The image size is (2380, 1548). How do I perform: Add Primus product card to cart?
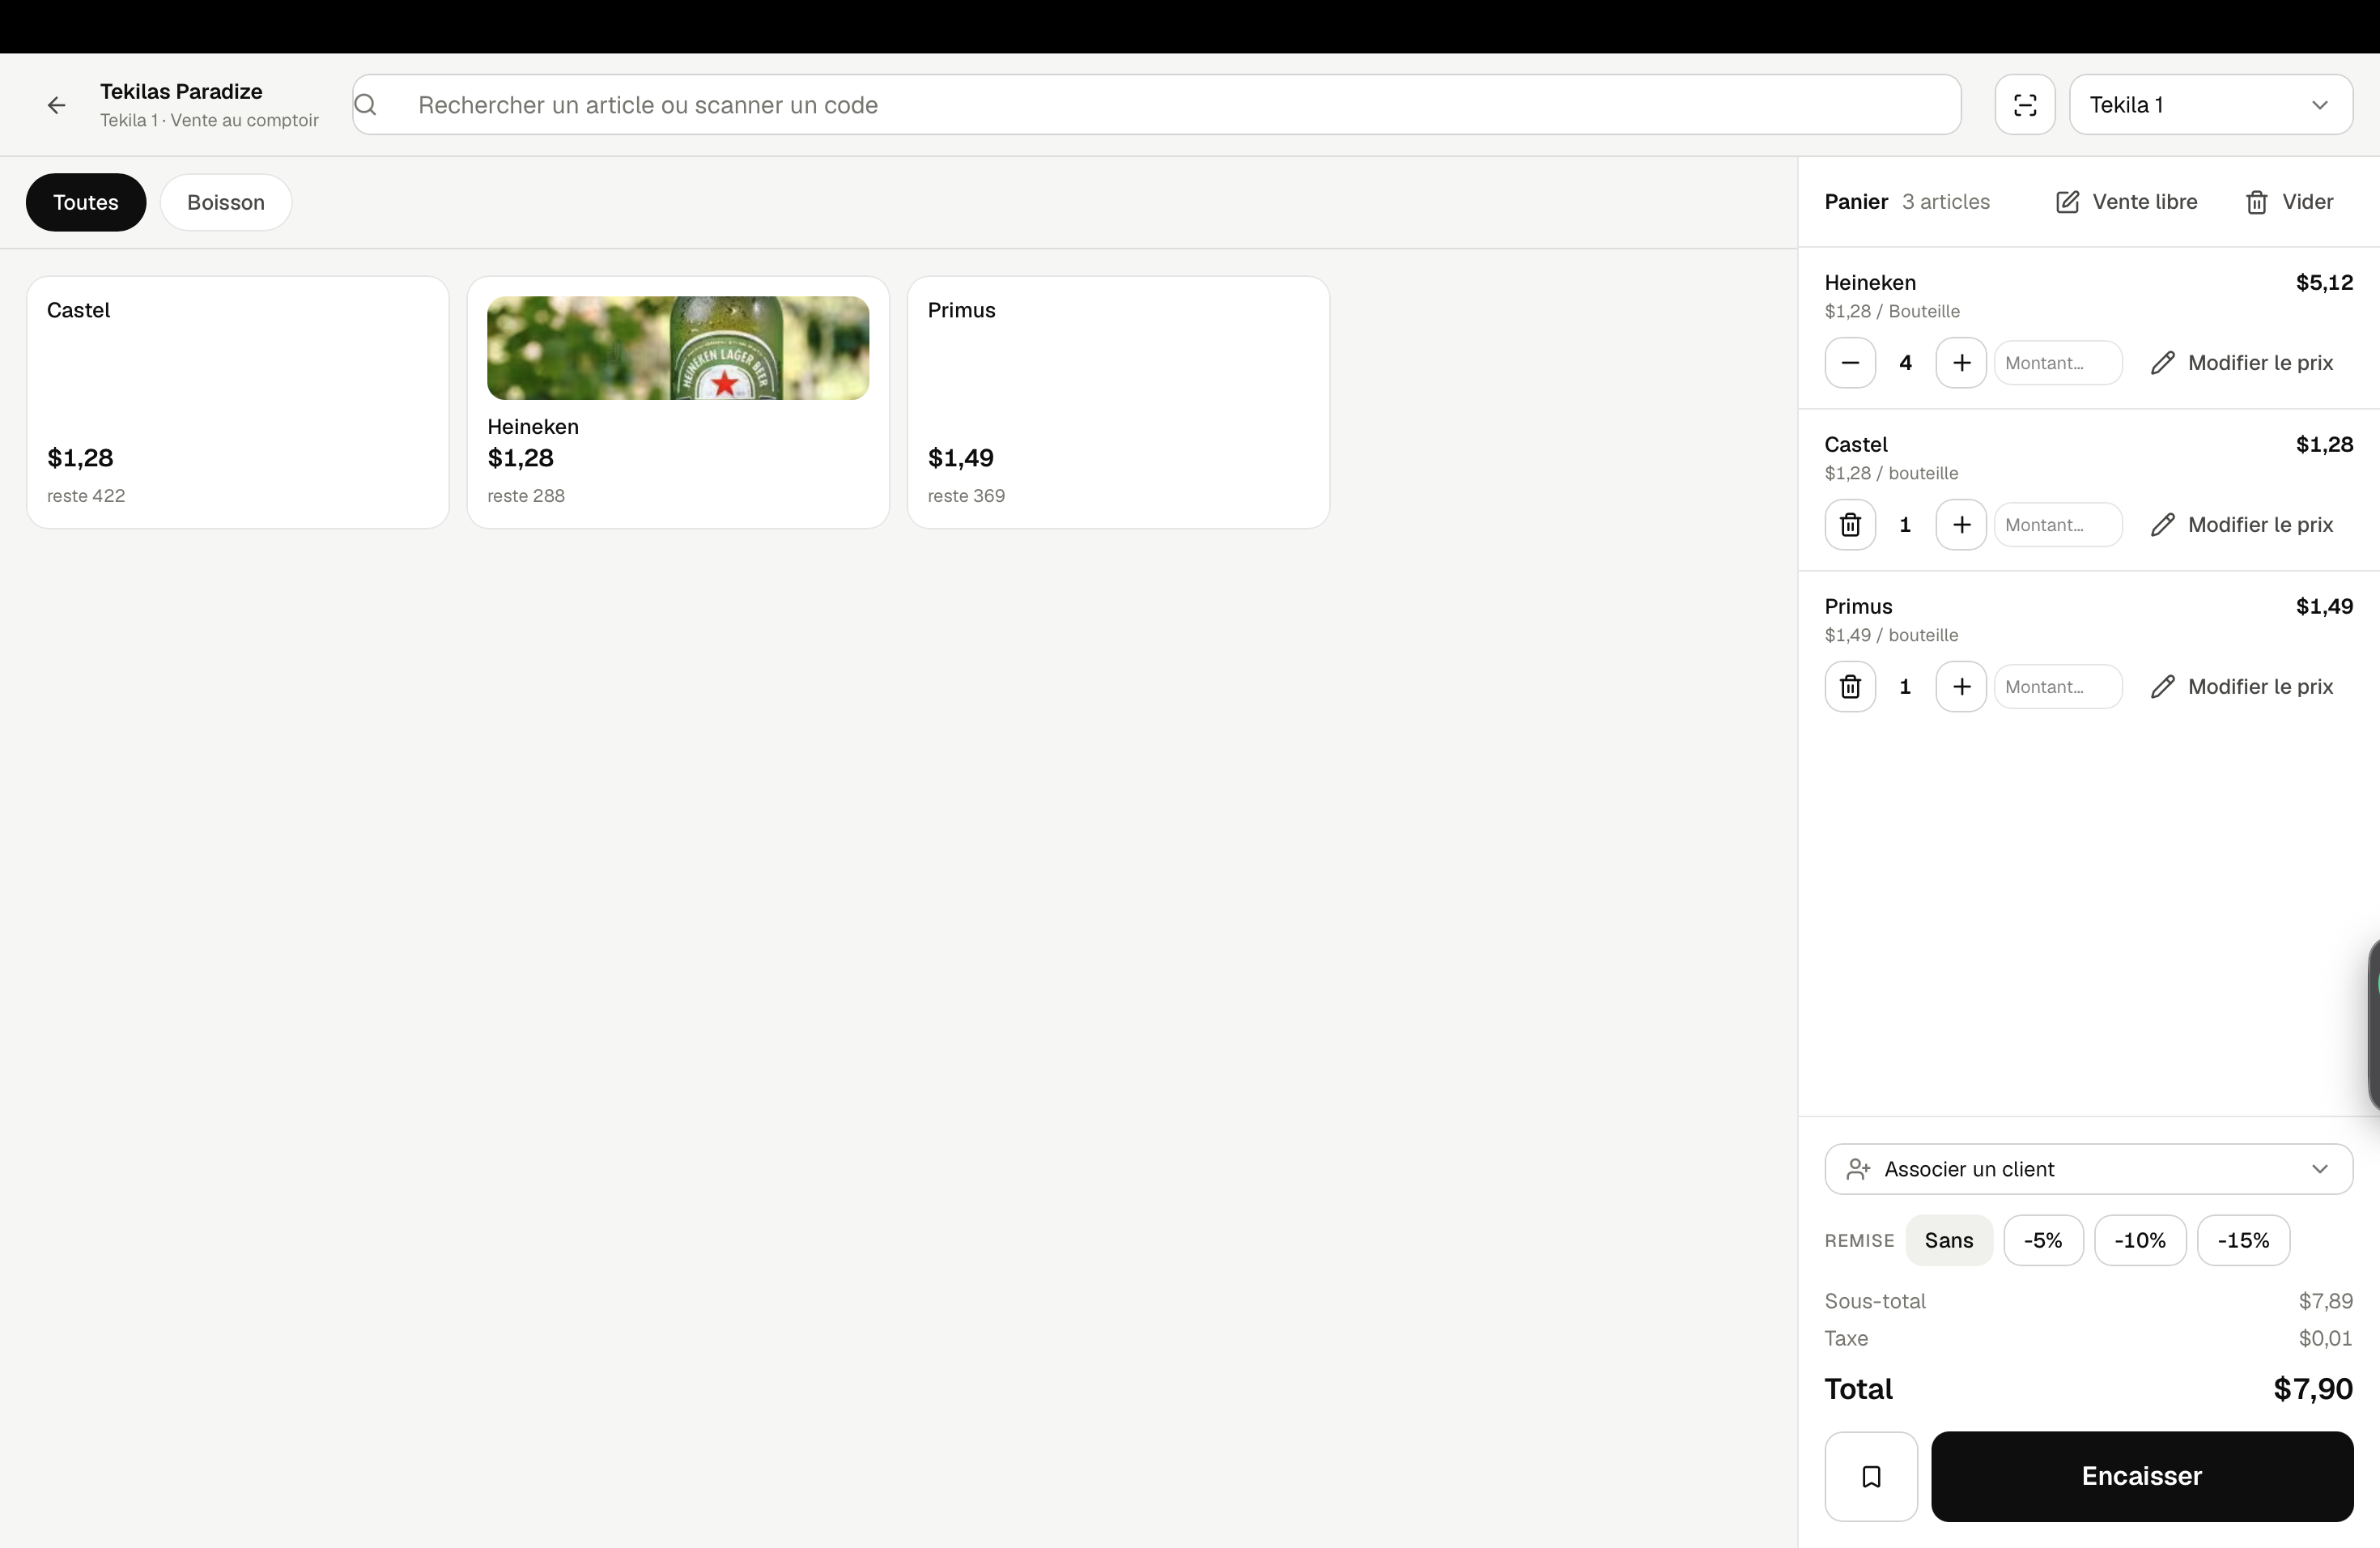(x=1118, y=402)
